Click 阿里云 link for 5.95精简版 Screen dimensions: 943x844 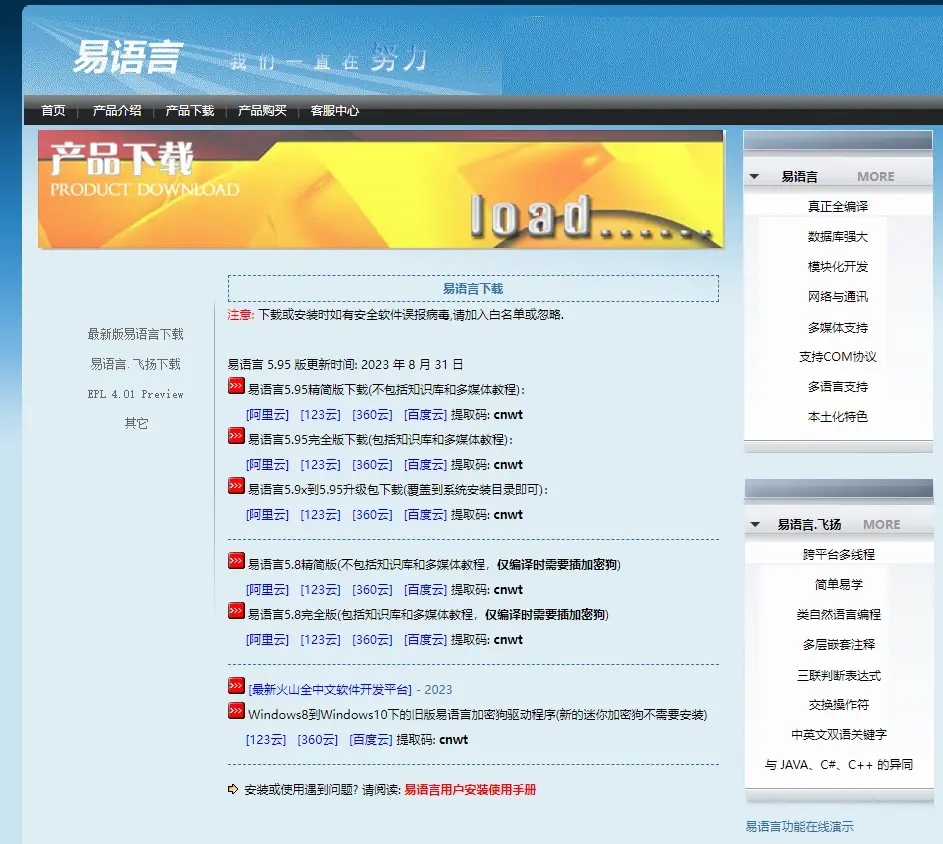(267, 414)
